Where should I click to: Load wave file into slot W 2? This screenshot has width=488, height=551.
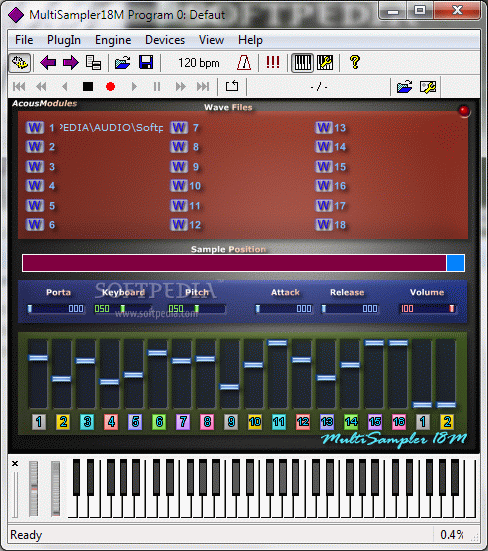tap(35, 147)
